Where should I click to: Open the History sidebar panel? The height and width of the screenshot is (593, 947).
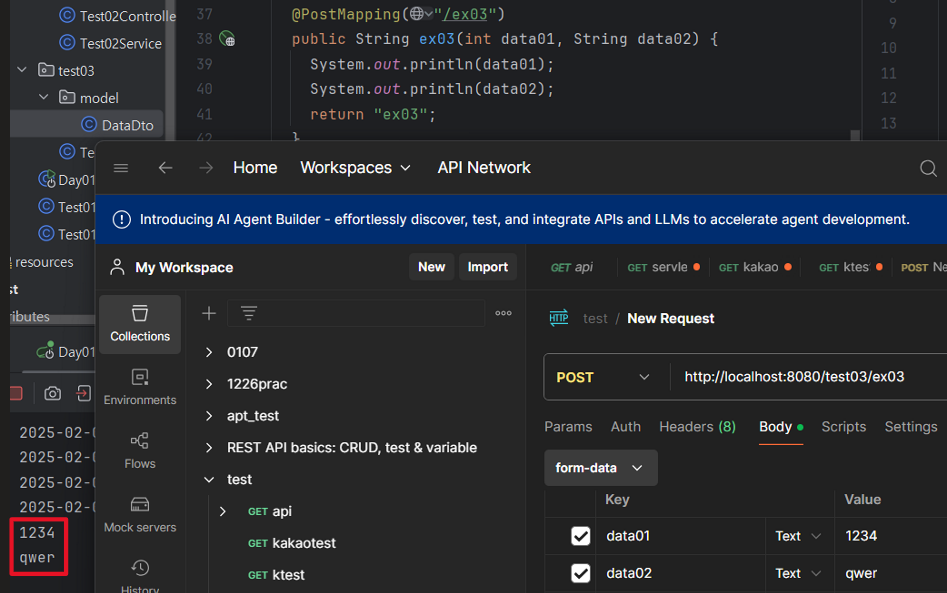pyautogui.click(x=140, y=576)
